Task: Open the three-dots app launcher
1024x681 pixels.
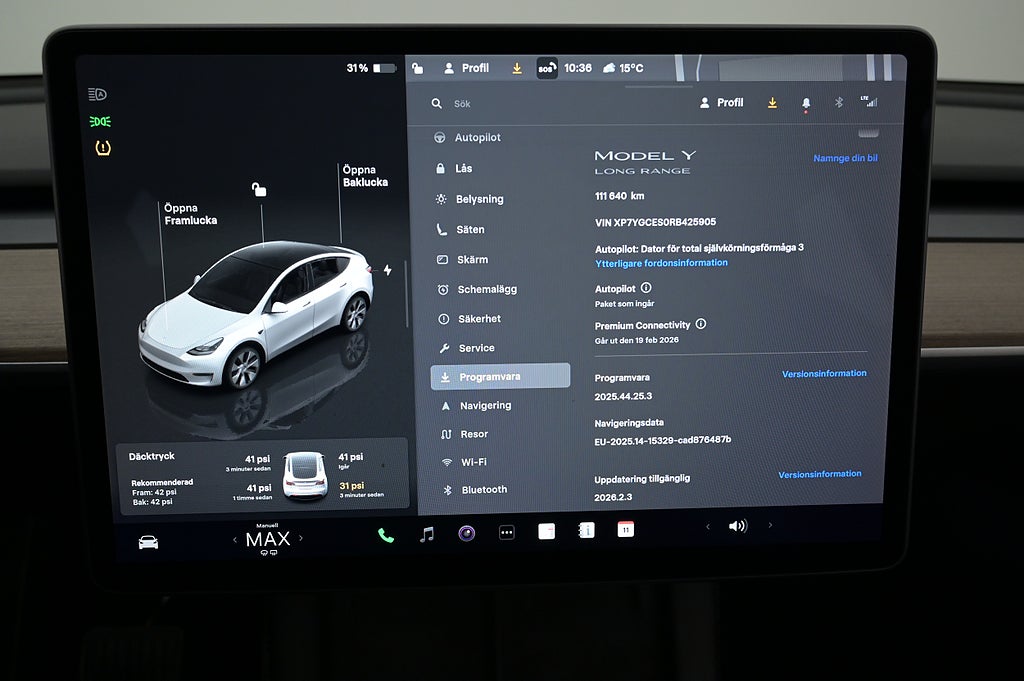Action: [507, 533]
